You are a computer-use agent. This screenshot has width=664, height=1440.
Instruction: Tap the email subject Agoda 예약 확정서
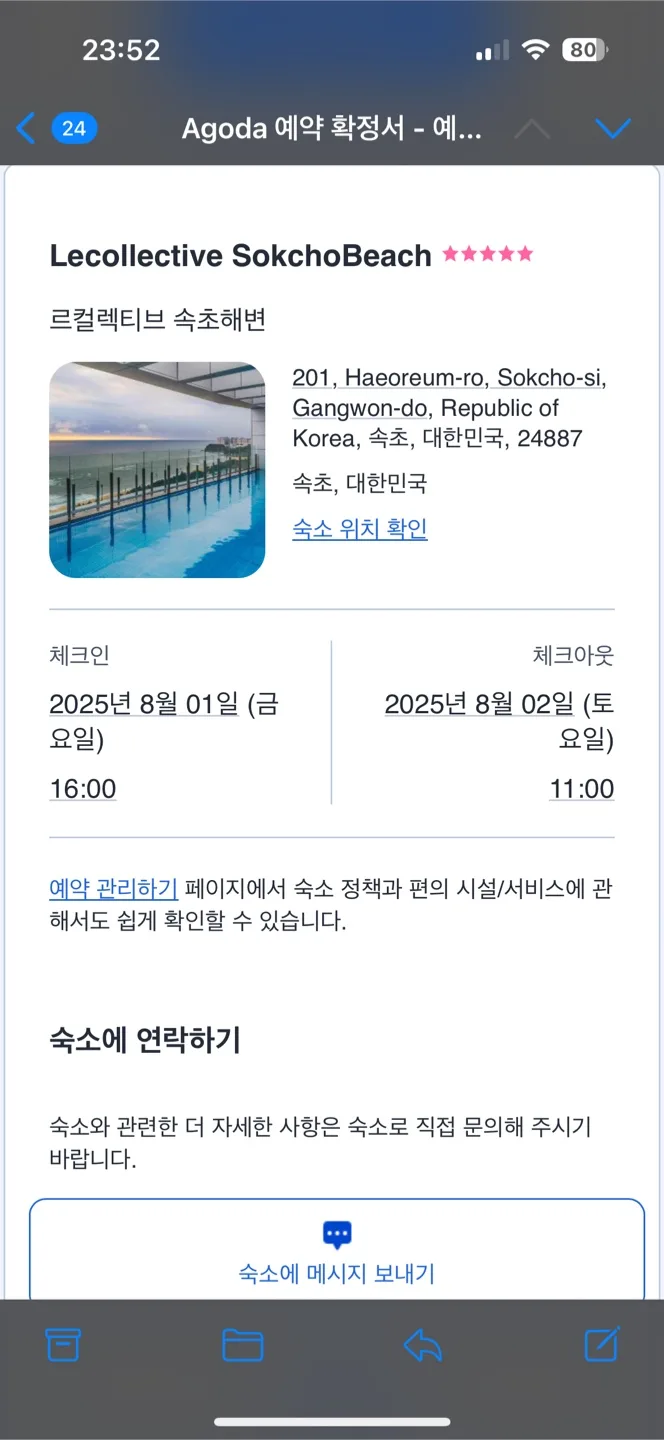click(332, 129)
